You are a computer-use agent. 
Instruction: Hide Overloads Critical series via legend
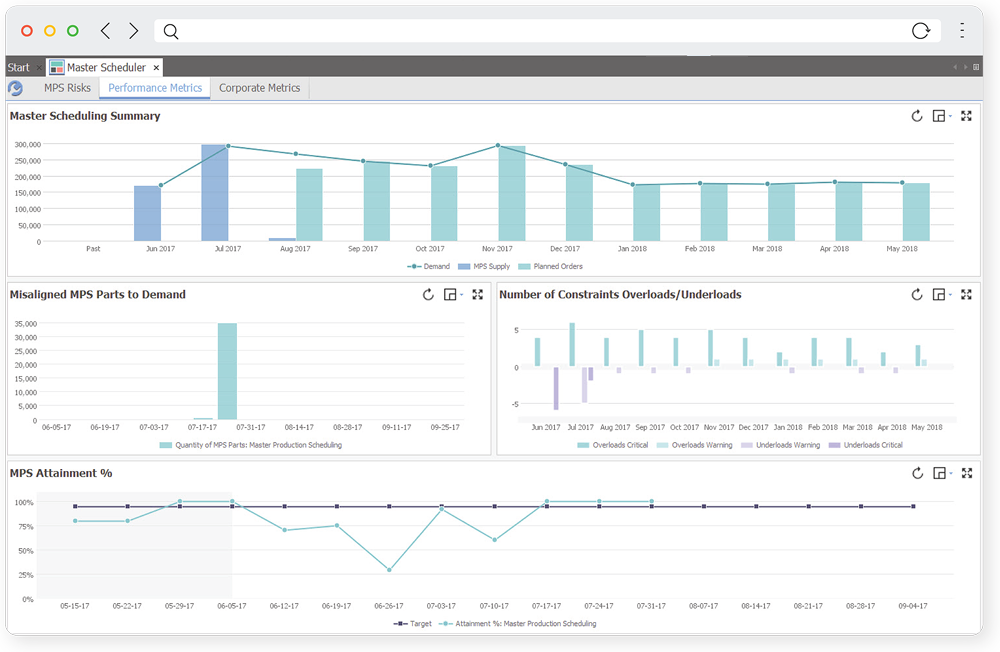[x=614, y=445]
